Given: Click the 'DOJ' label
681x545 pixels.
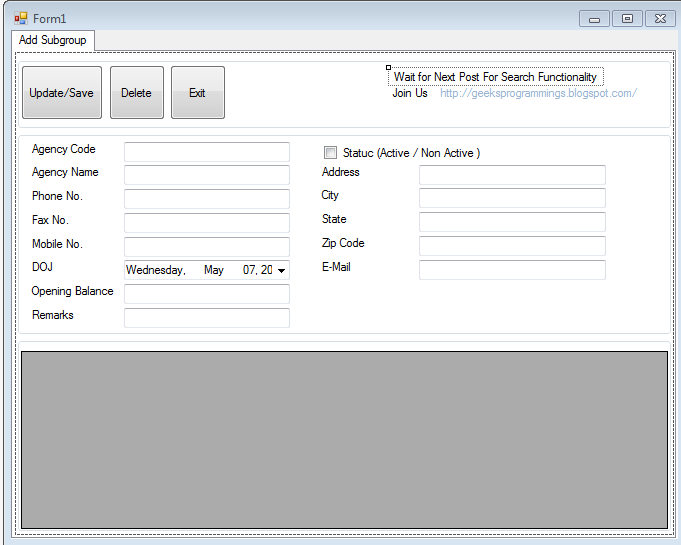Looking at the screenshot, I should tap(42, 267).
